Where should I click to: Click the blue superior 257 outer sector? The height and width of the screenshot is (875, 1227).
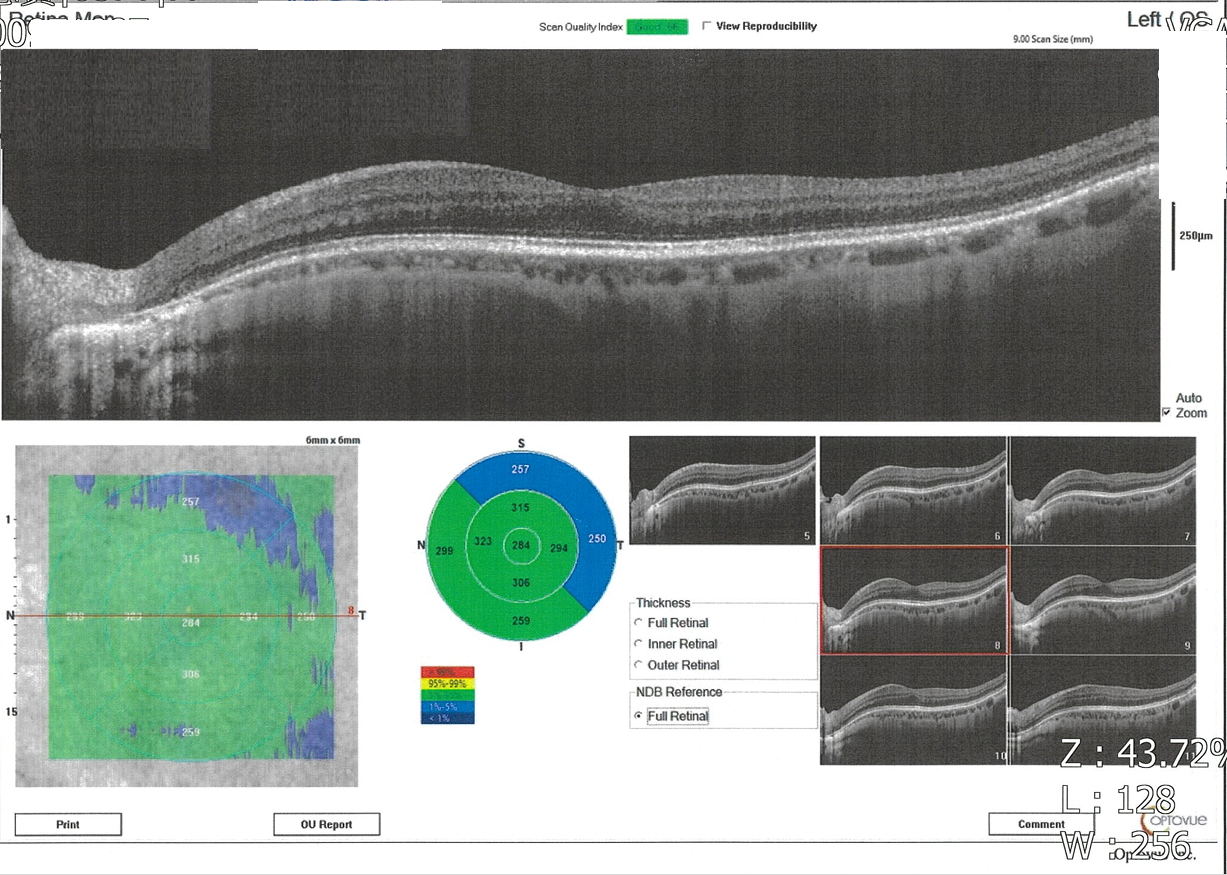(520, 470)
